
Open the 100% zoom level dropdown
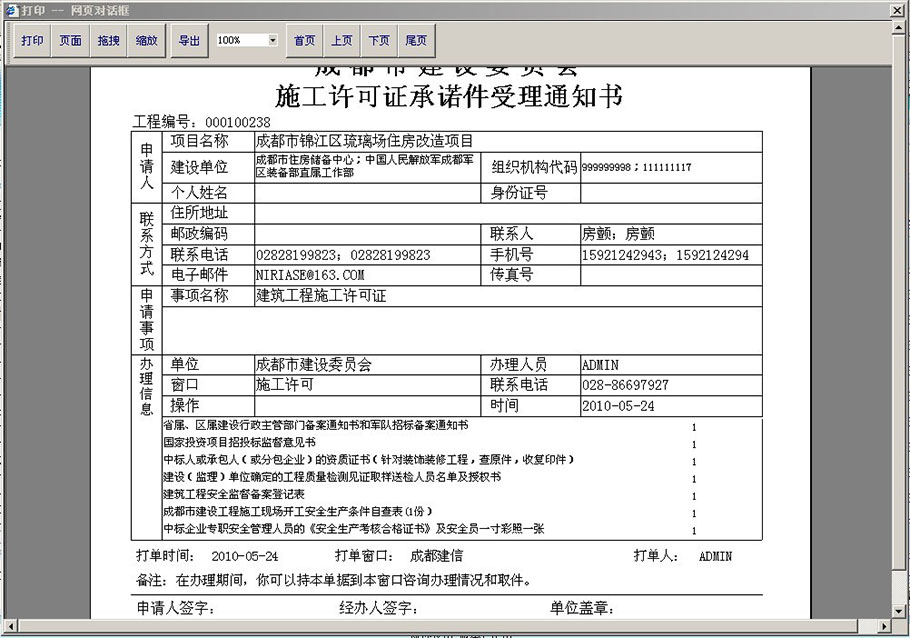tap(273, 40)
